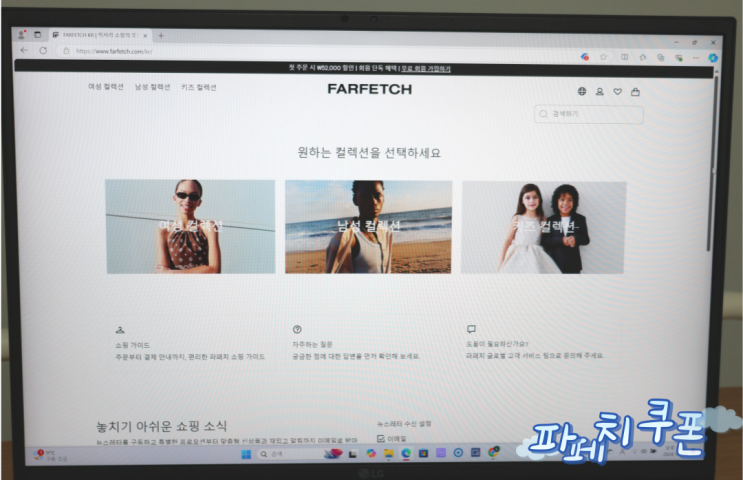Click the page vertical scrollbar

point(714,163)
